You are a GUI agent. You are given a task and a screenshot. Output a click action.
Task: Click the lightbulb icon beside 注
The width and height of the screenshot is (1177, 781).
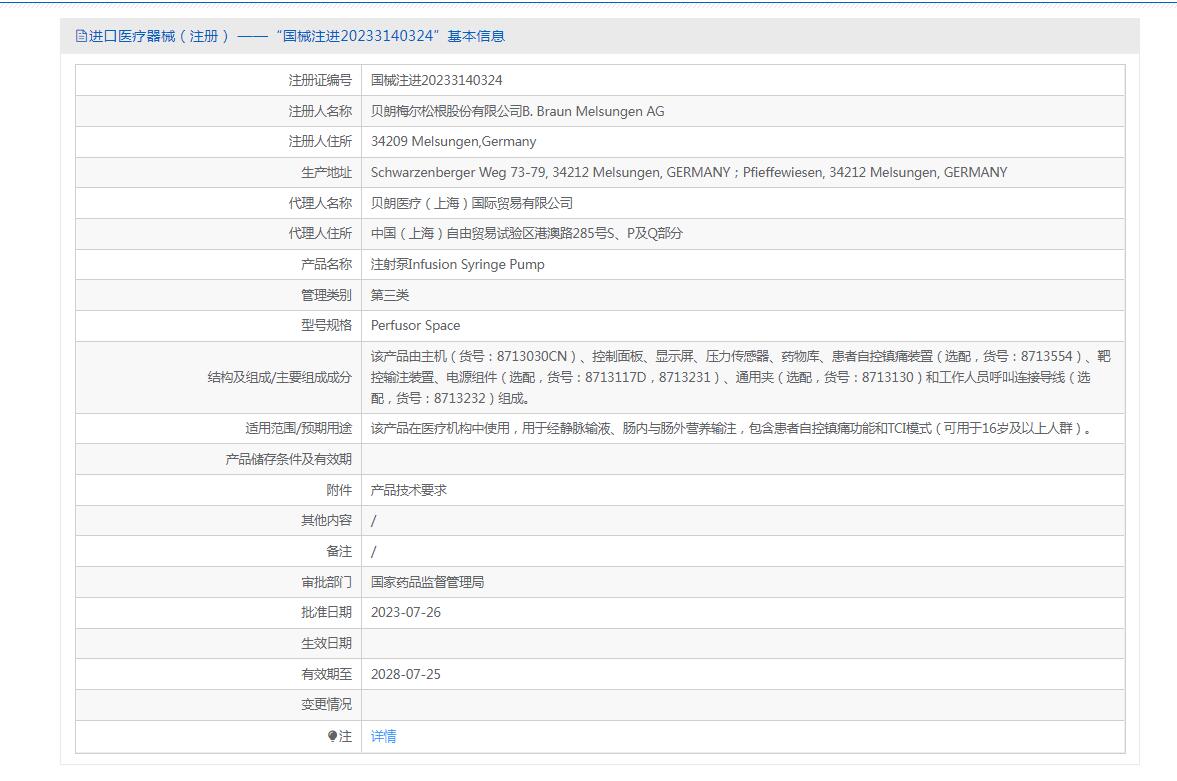click(x=332, y=737)
